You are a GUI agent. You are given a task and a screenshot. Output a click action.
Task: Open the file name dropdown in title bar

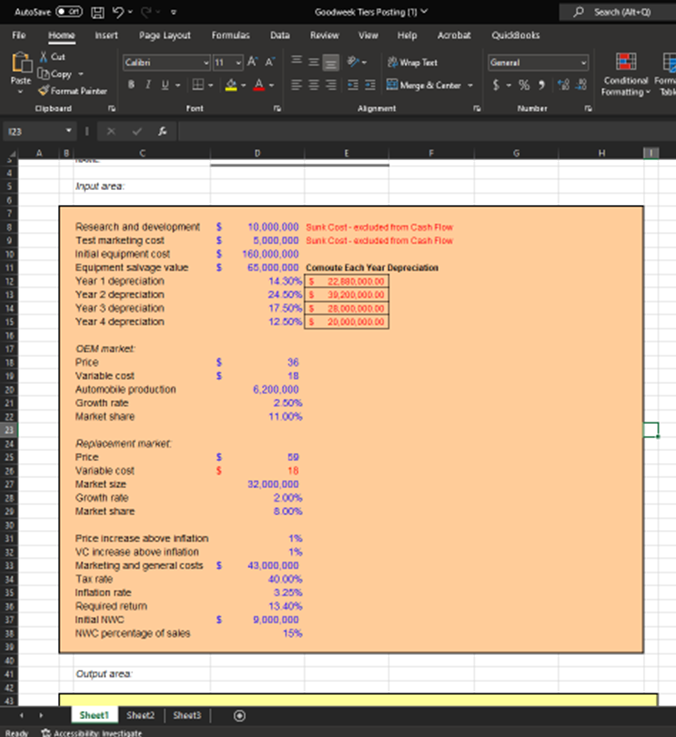(424, 12)
